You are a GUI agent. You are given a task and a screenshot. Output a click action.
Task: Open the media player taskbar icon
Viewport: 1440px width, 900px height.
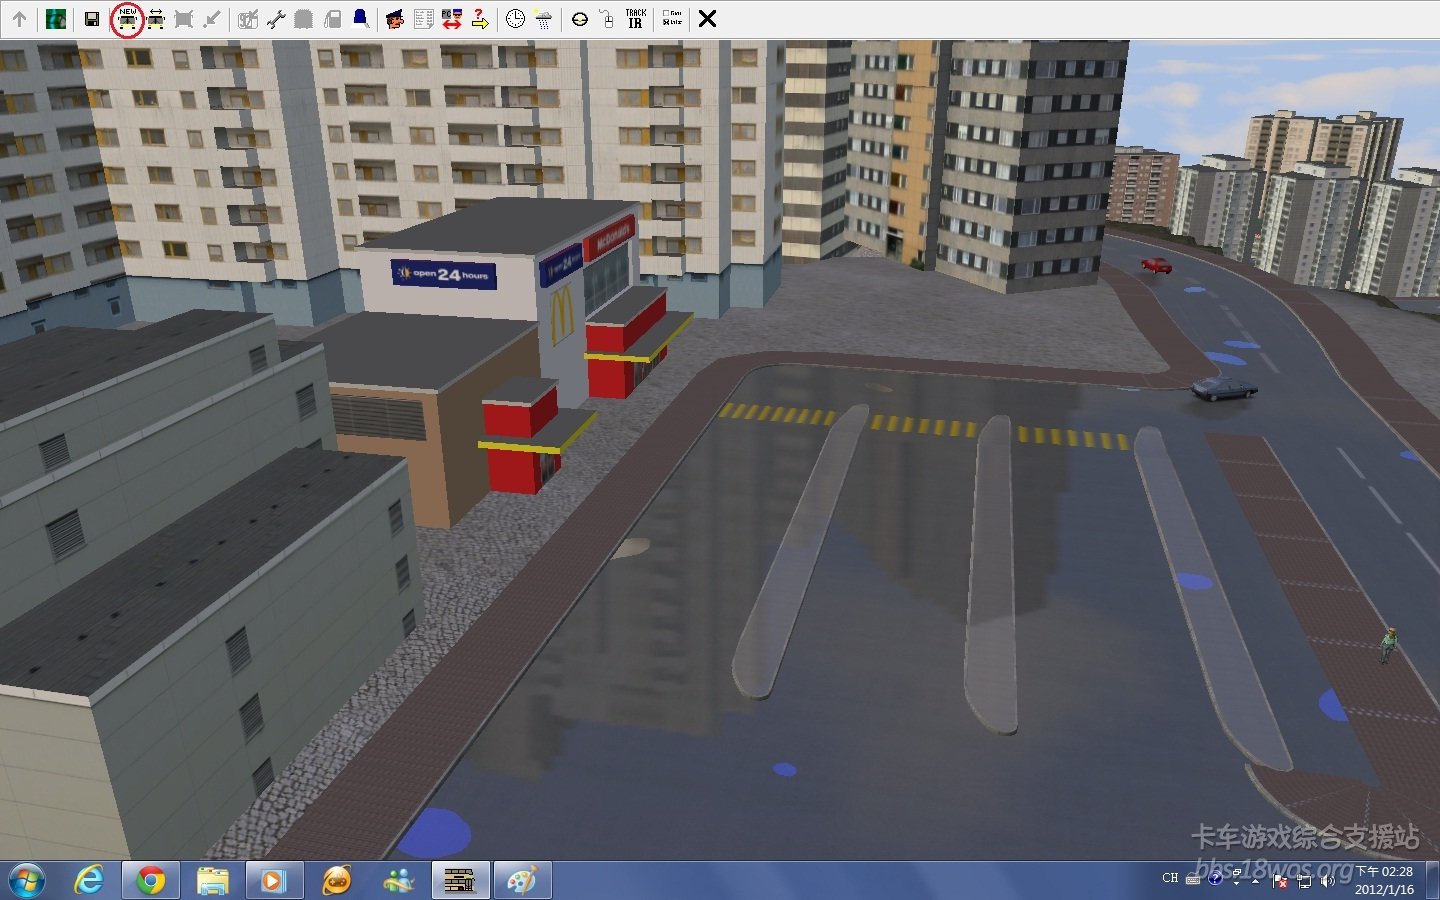pos(274,881)
